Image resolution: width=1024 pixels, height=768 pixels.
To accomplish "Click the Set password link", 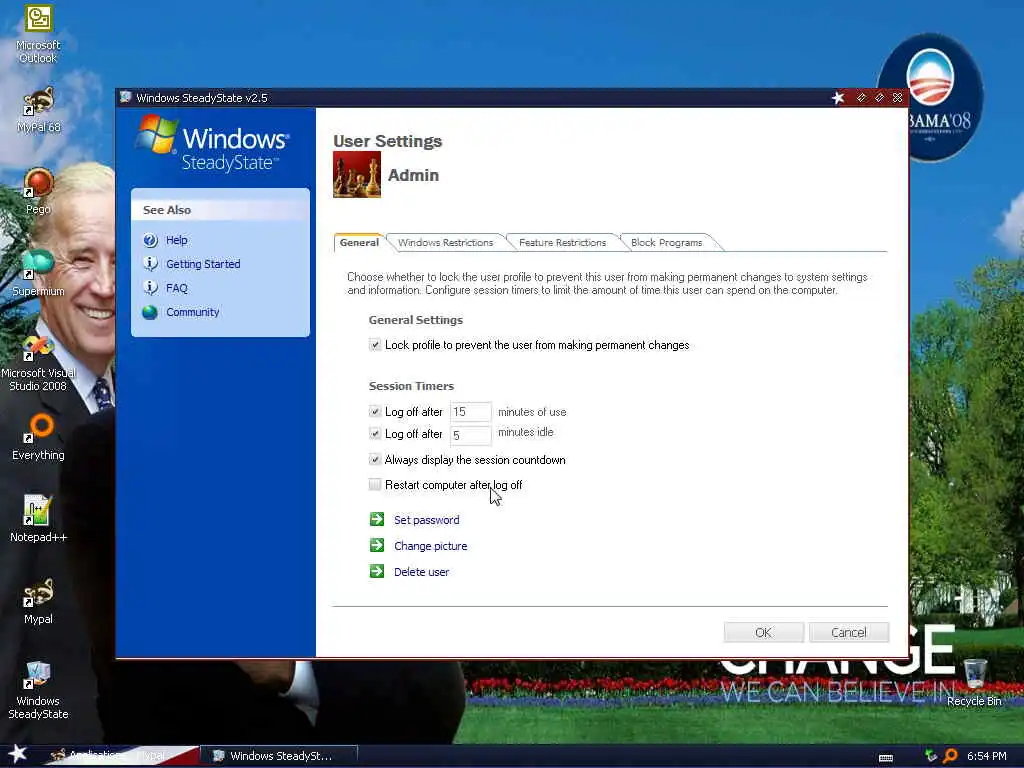I will 426,520.
